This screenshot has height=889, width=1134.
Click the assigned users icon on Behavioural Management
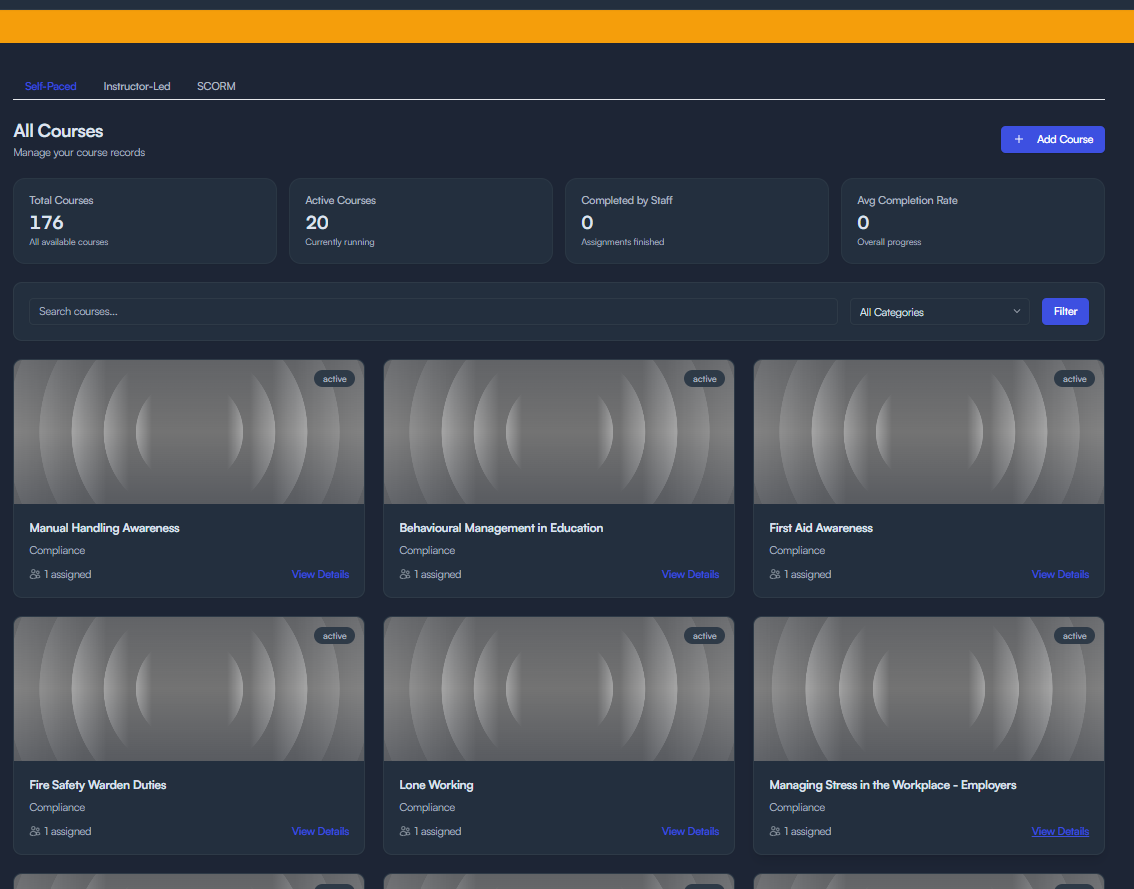pos(405,574)
